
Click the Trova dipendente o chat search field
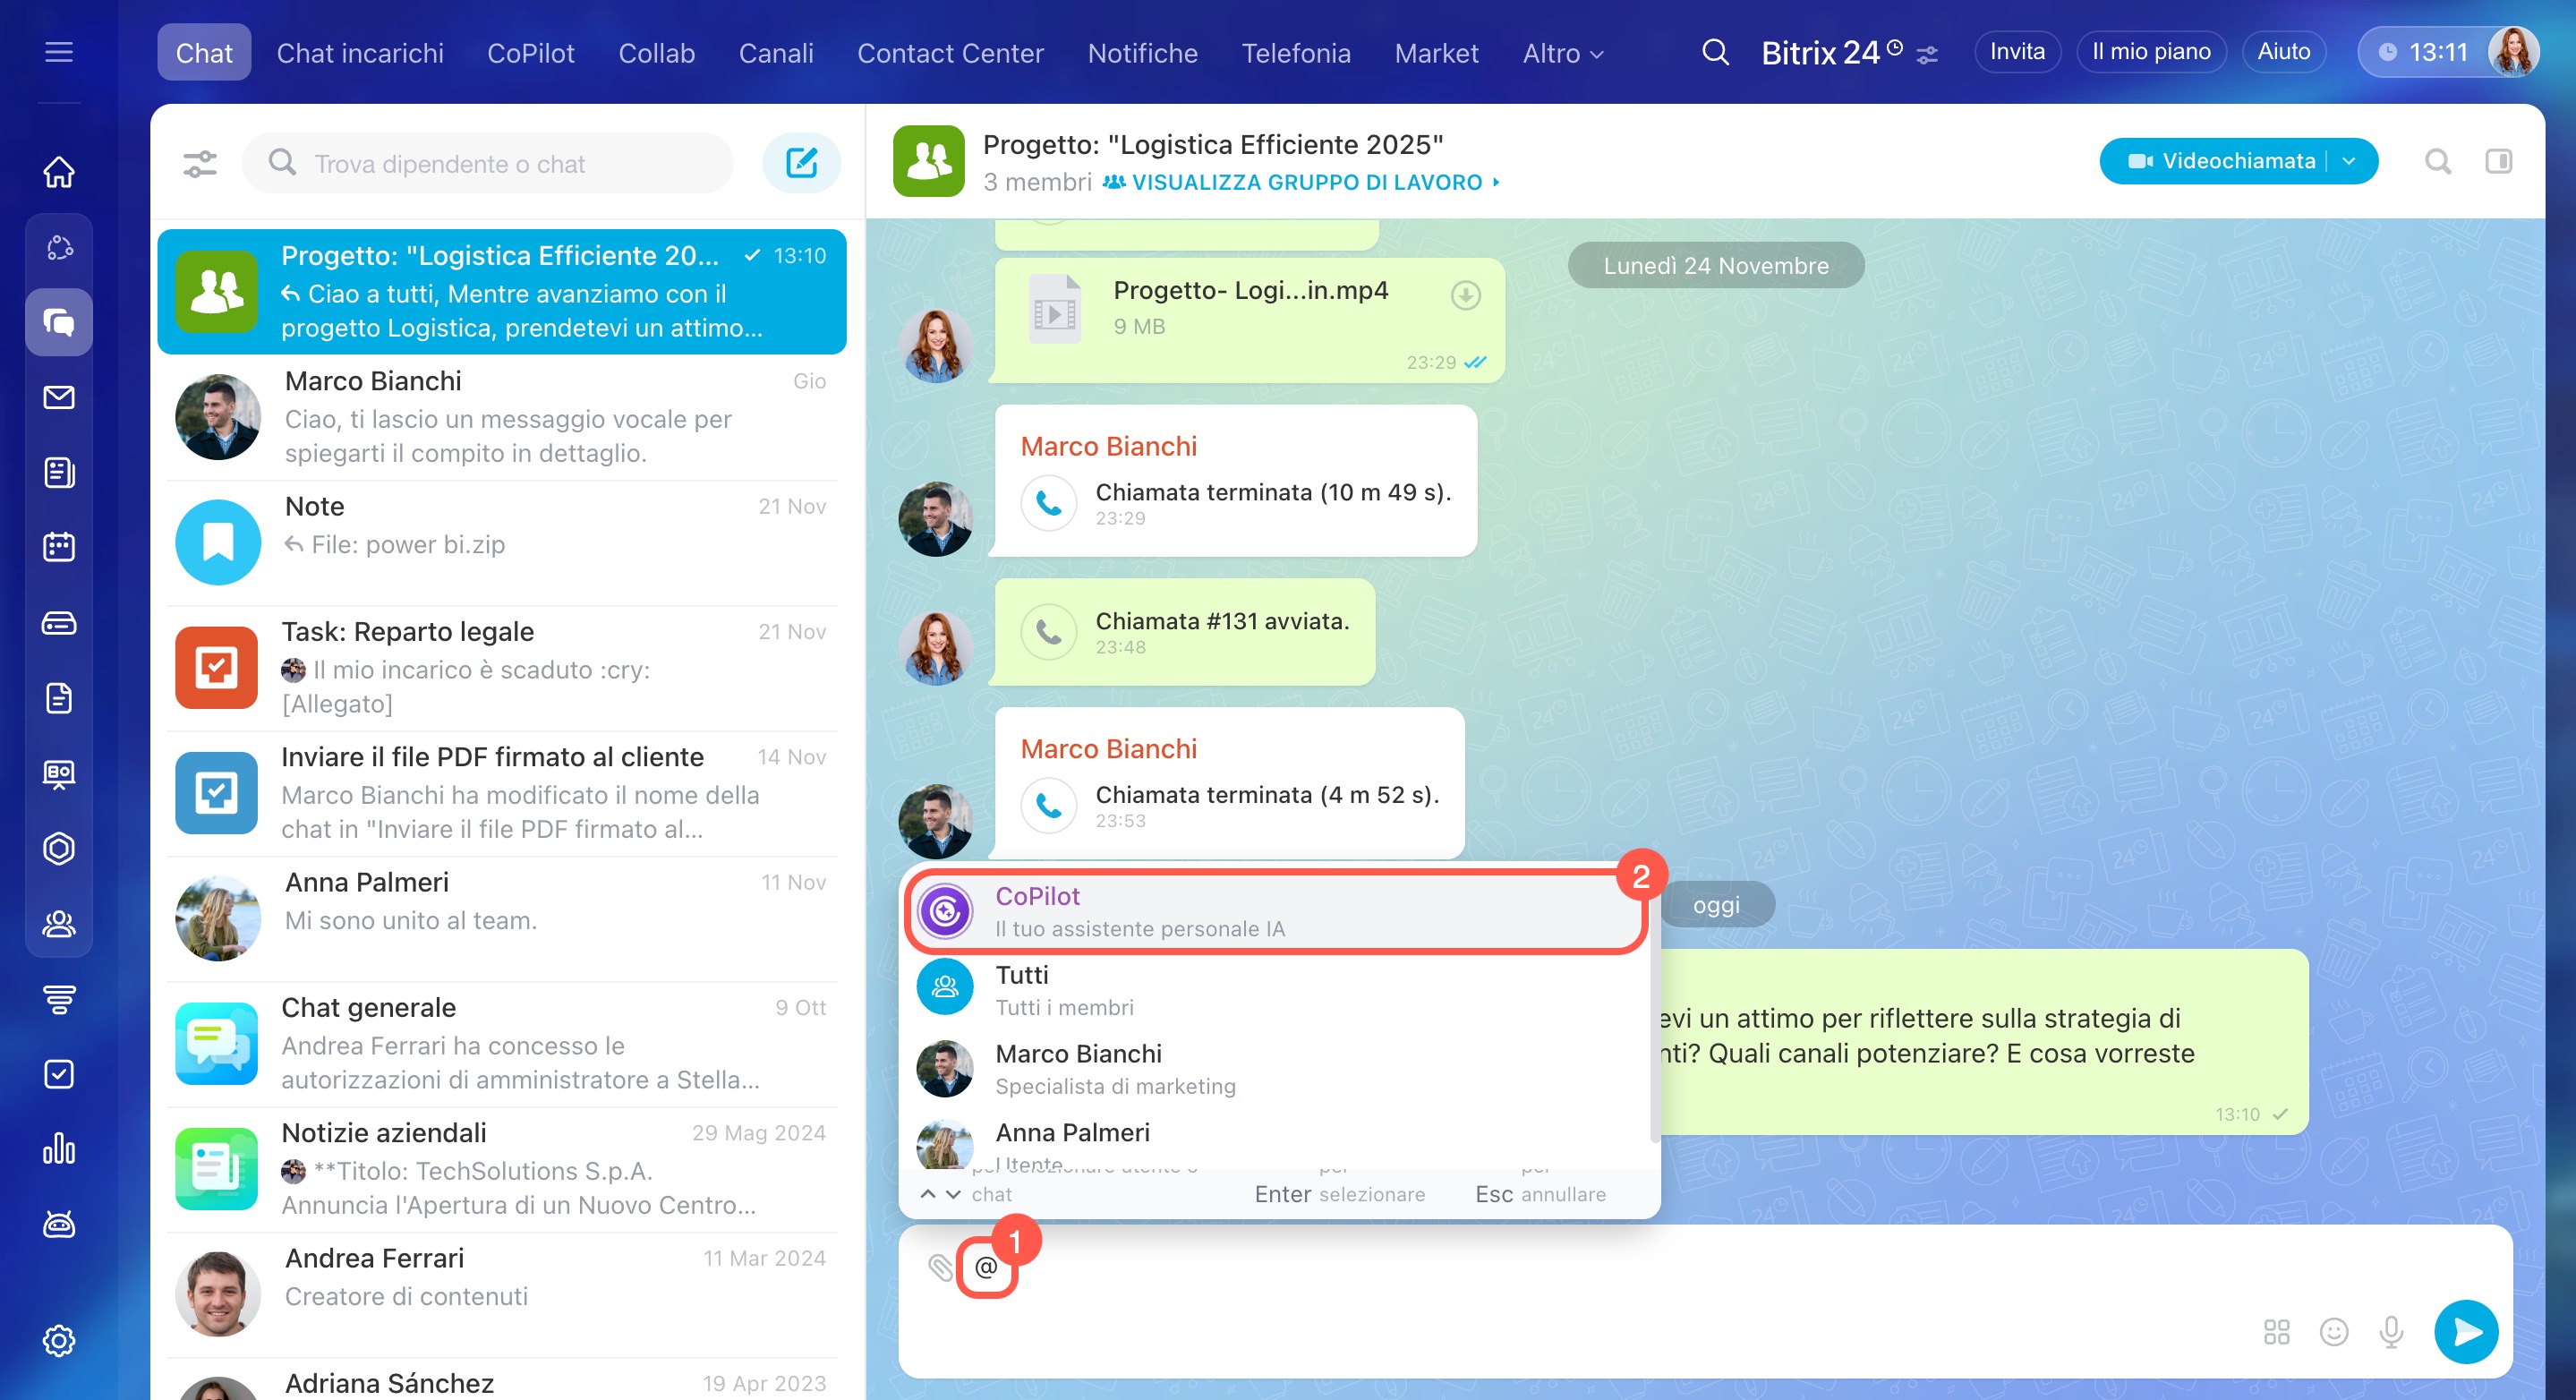tap(488, 163)
